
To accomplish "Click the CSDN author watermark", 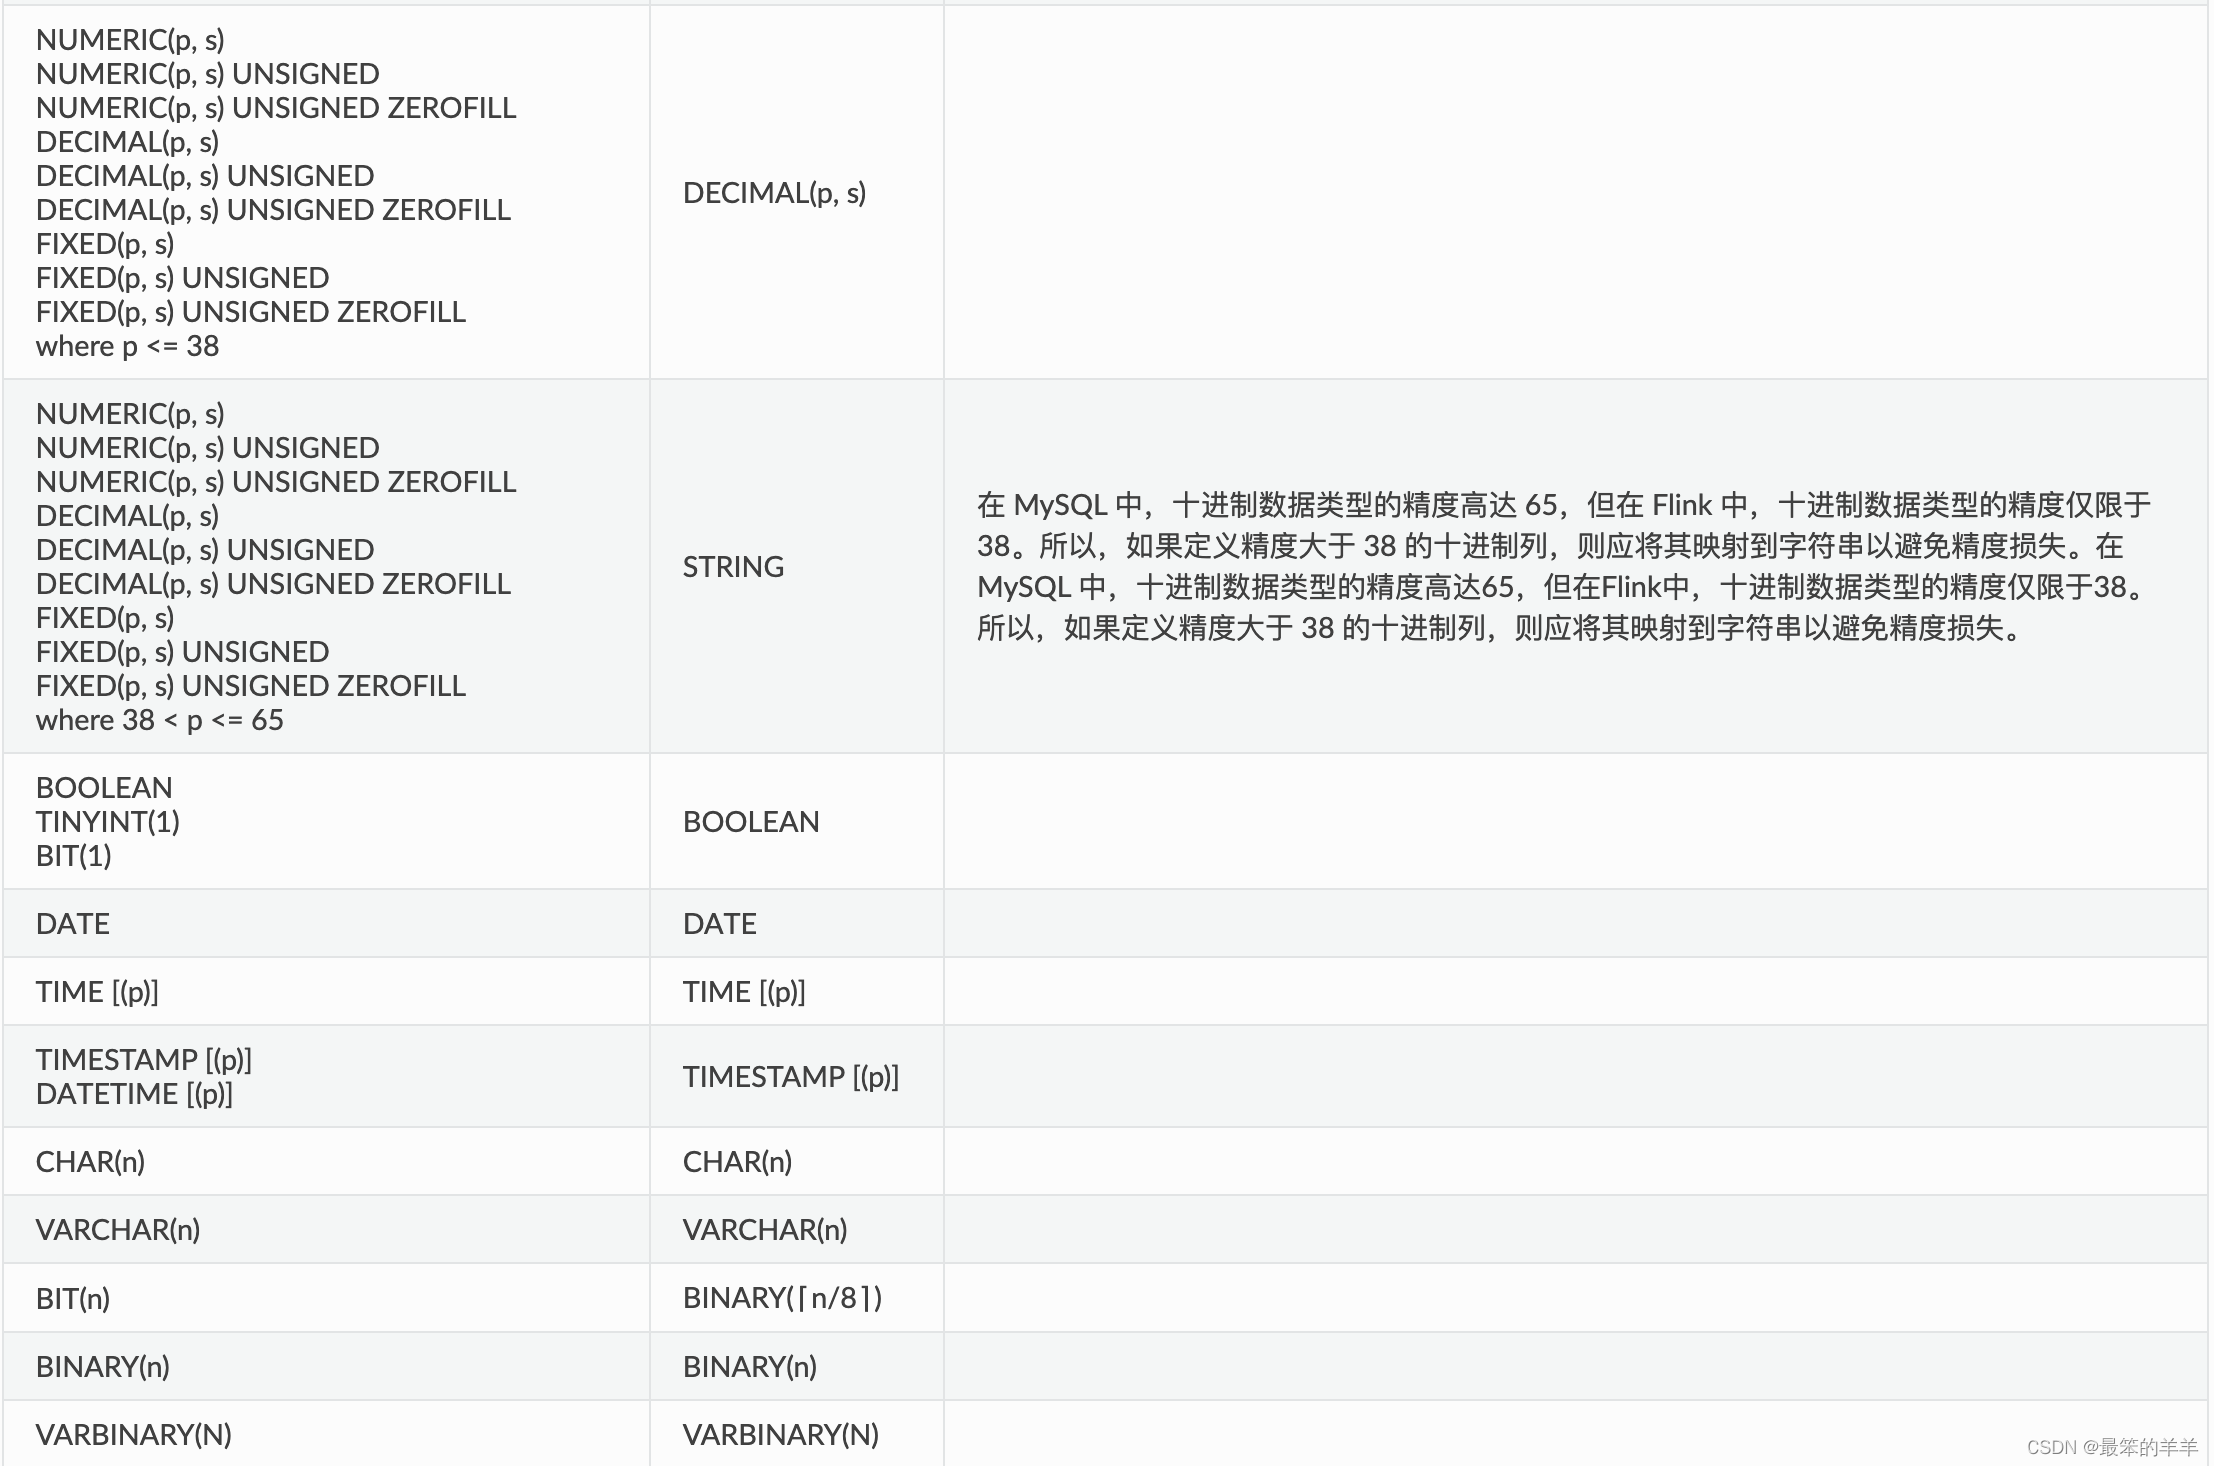I will [x=2111, y=1447].
